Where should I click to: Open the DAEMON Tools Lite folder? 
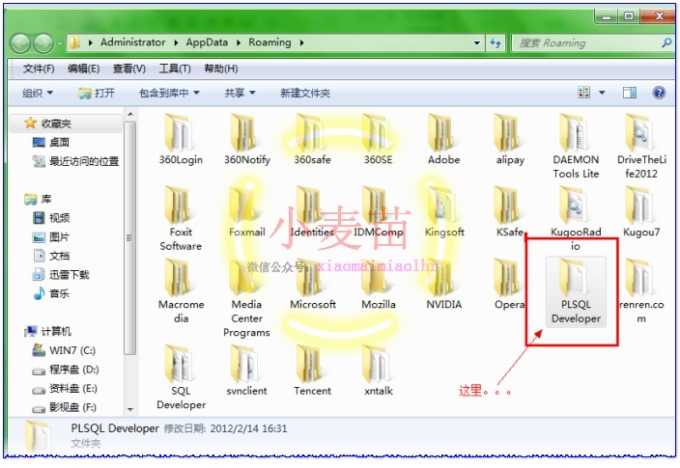tap(575, 147)
